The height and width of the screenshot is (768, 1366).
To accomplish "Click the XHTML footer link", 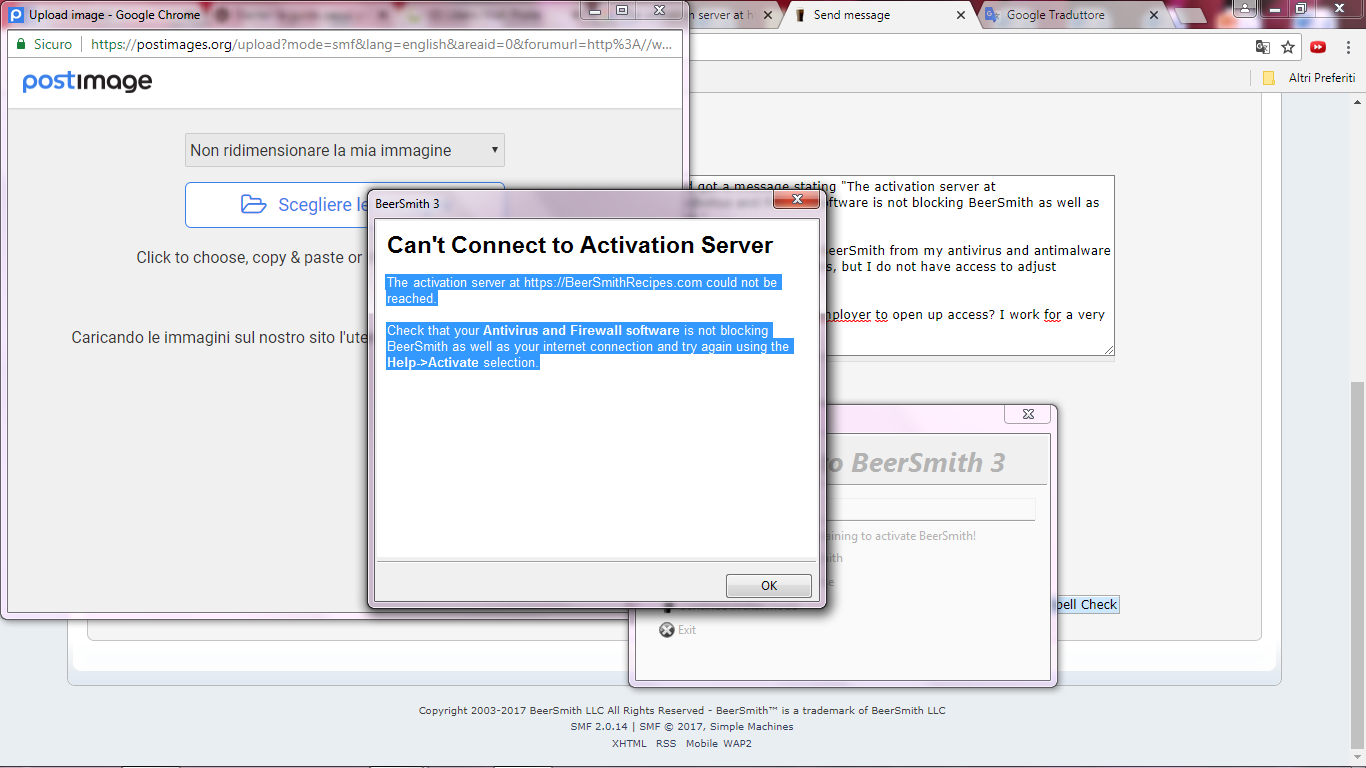I will click(629, 743).
